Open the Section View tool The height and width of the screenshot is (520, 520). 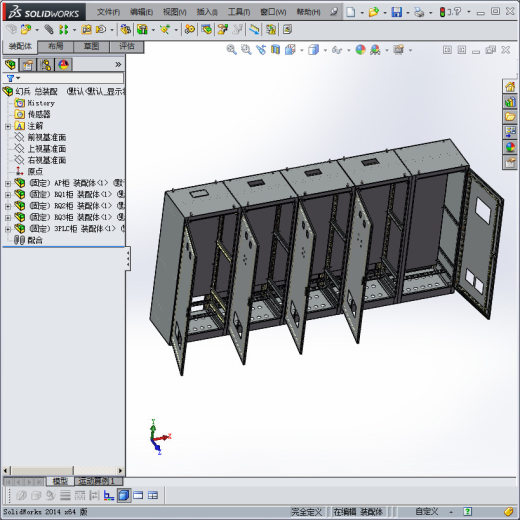275,50
